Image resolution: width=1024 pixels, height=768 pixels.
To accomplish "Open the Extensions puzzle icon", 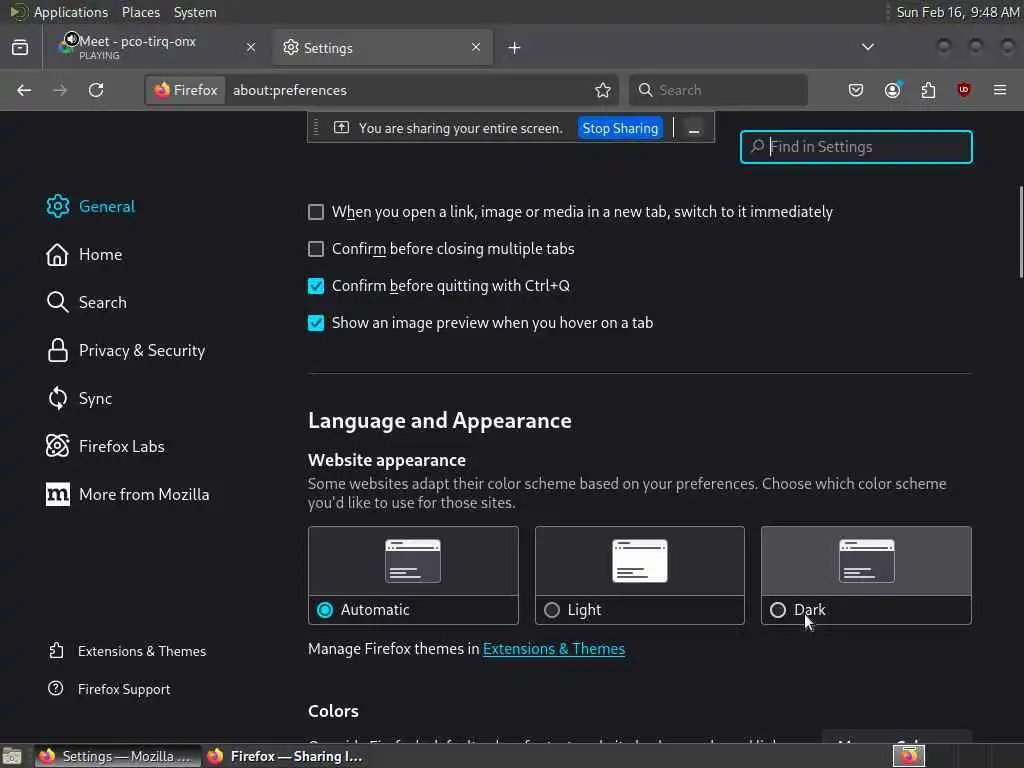I will tap(928, 90).
